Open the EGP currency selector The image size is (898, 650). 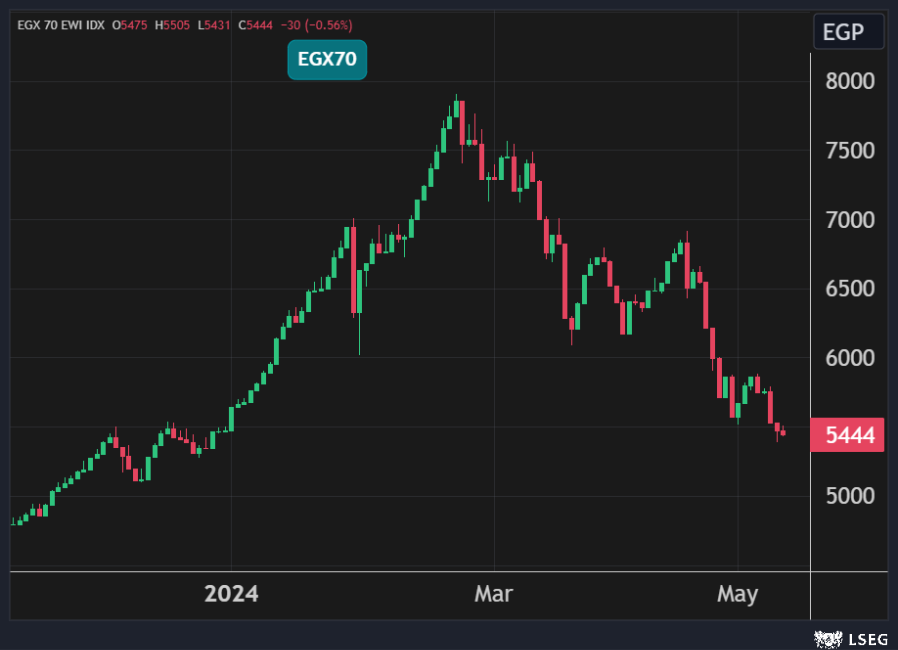[848, 32]
